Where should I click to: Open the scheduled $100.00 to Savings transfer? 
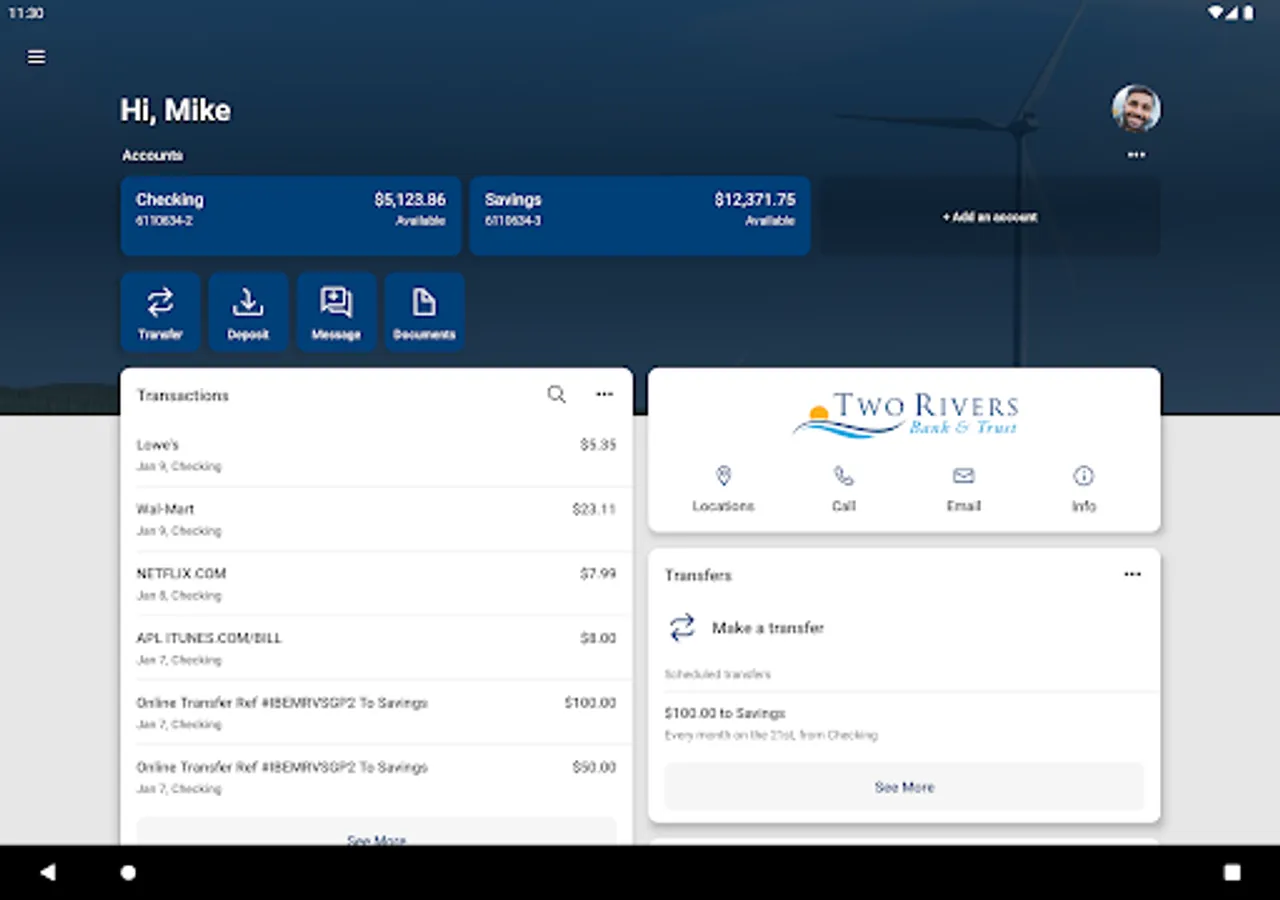[904, 723]
